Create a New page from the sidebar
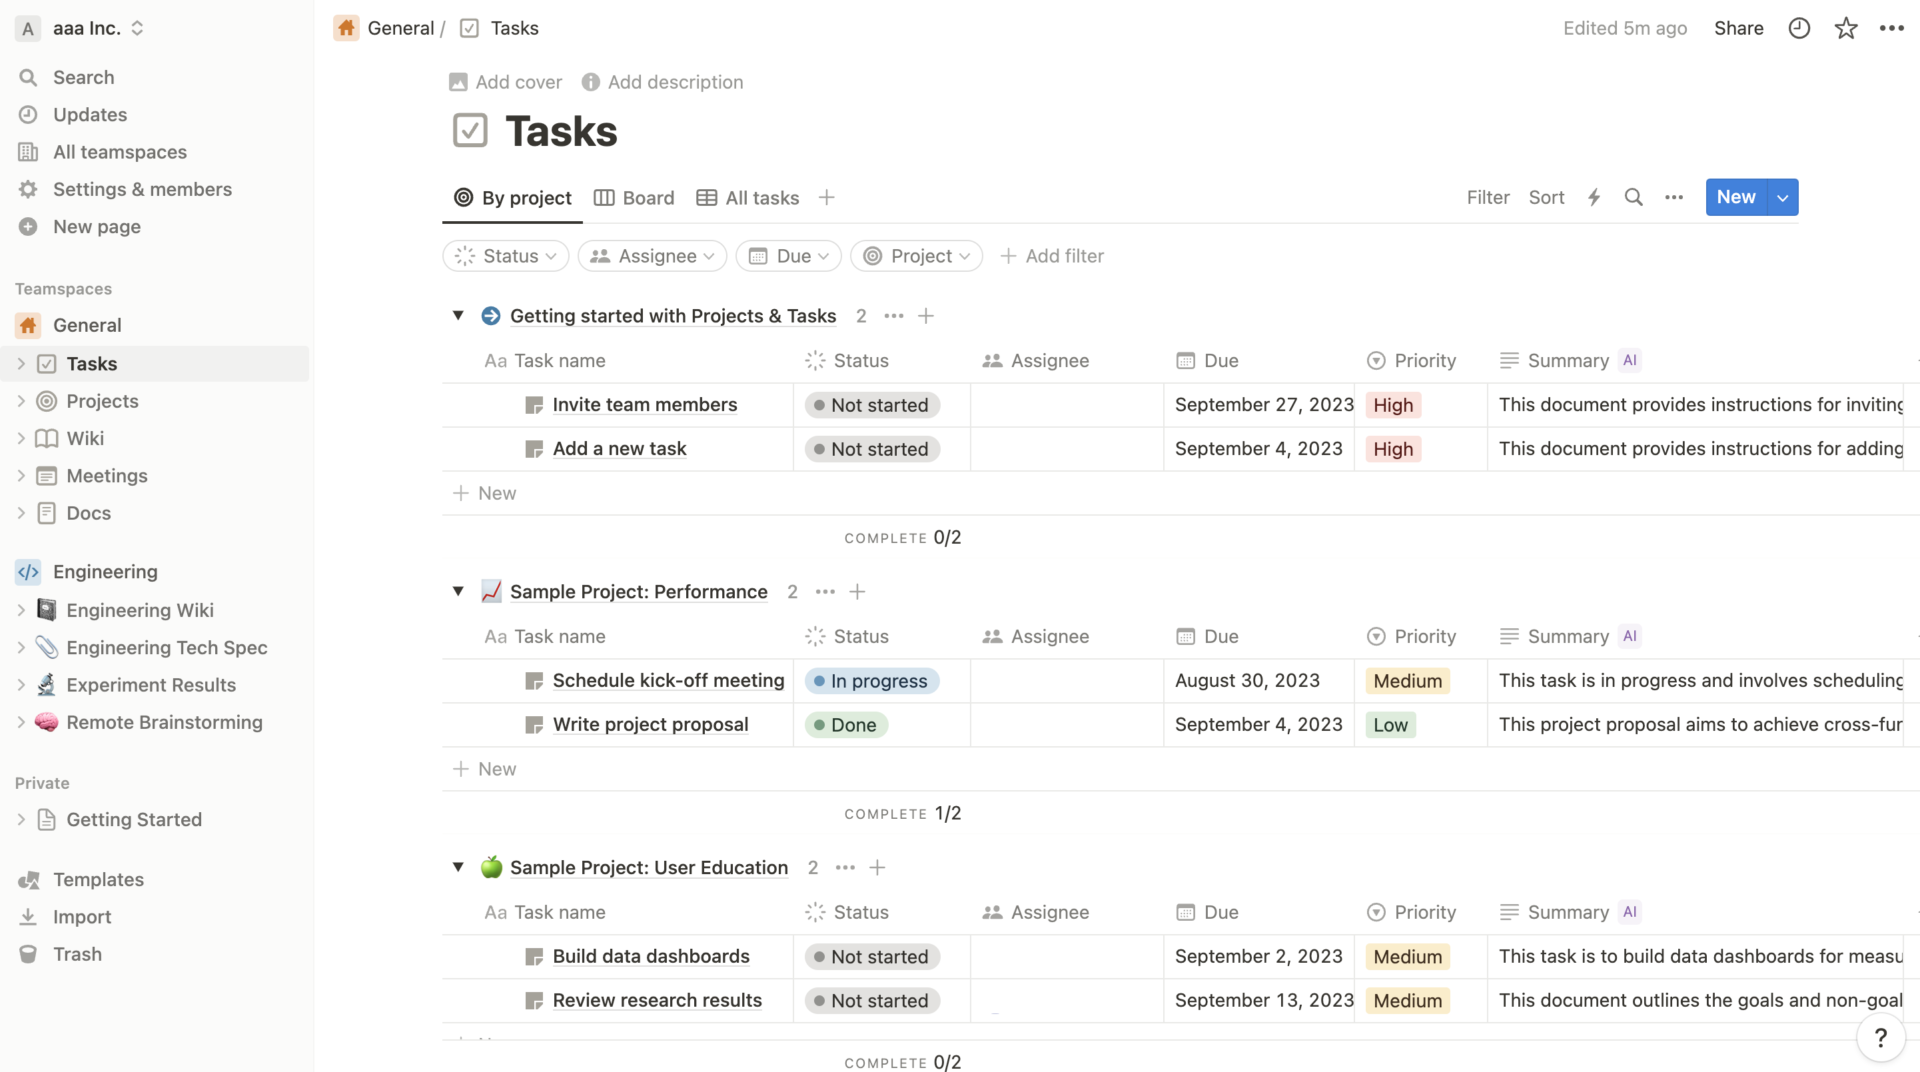This screenshot has height=1072, width=1920. pos(96,227)
